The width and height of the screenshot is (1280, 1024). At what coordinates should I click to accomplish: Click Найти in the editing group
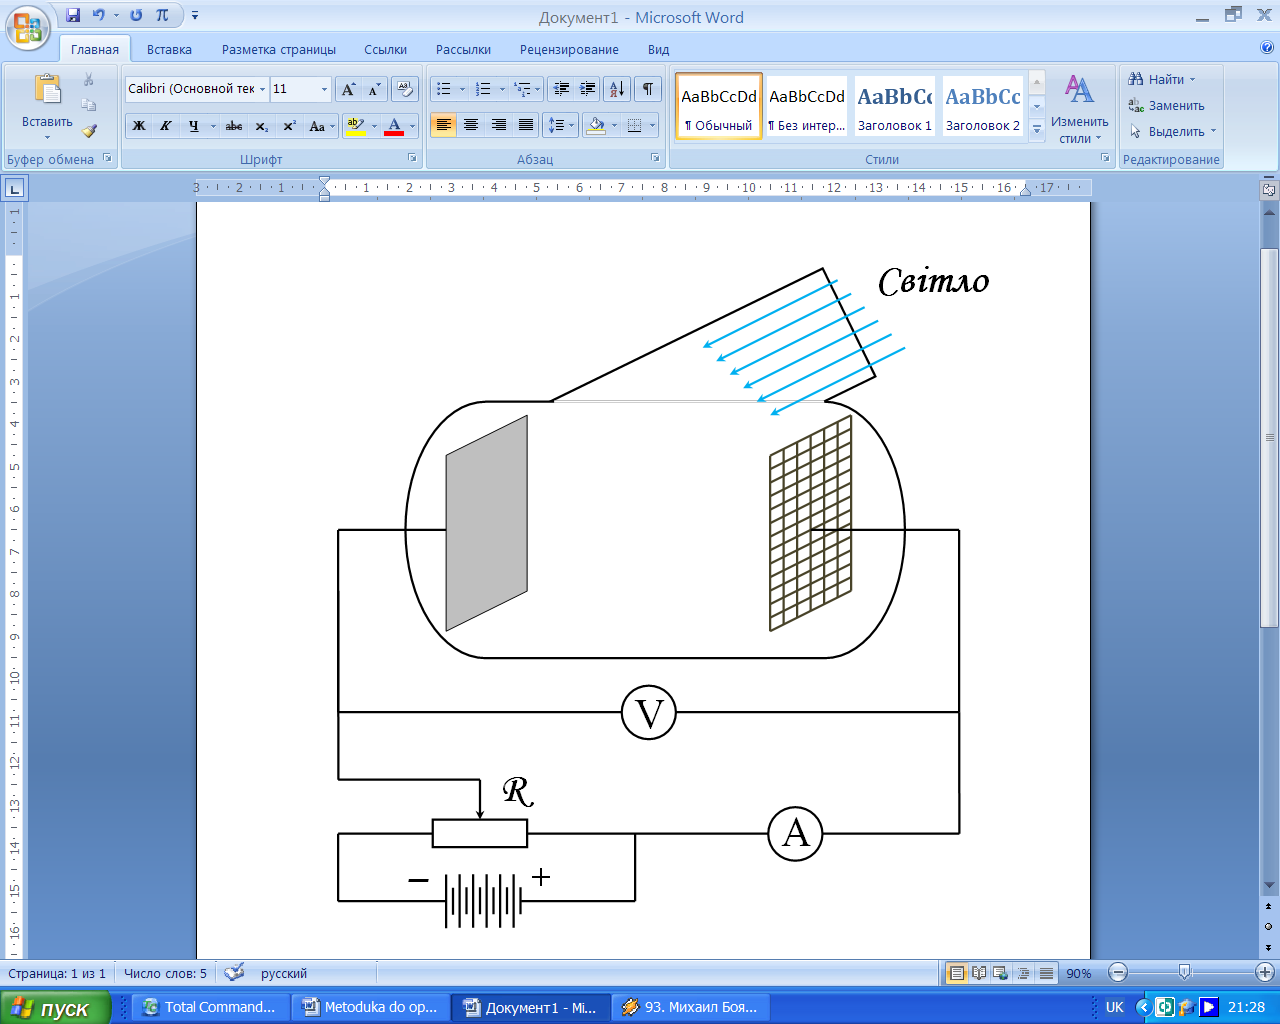point(1161,79)
